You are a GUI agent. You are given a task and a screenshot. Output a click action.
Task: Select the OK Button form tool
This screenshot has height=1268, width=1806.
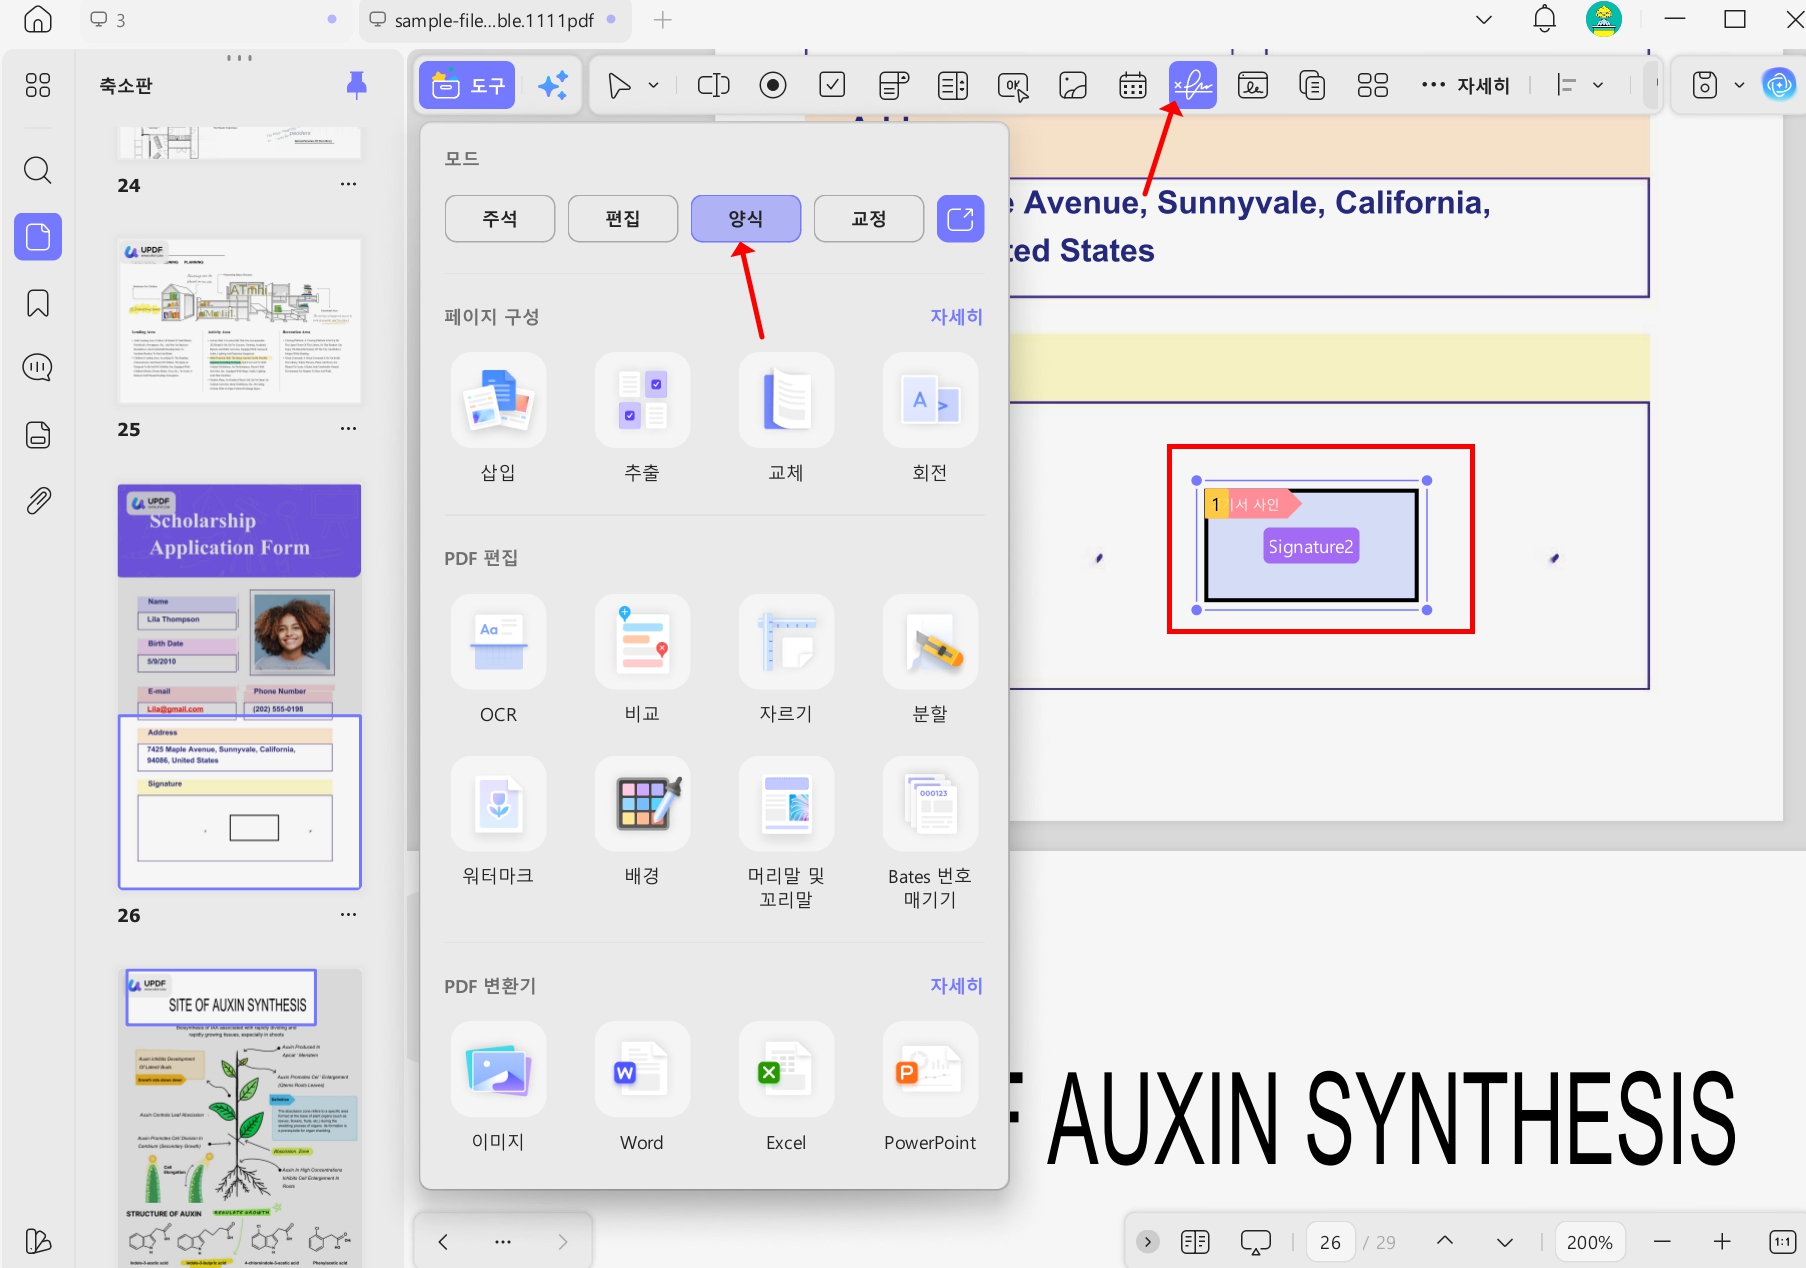coord(1013,87)
